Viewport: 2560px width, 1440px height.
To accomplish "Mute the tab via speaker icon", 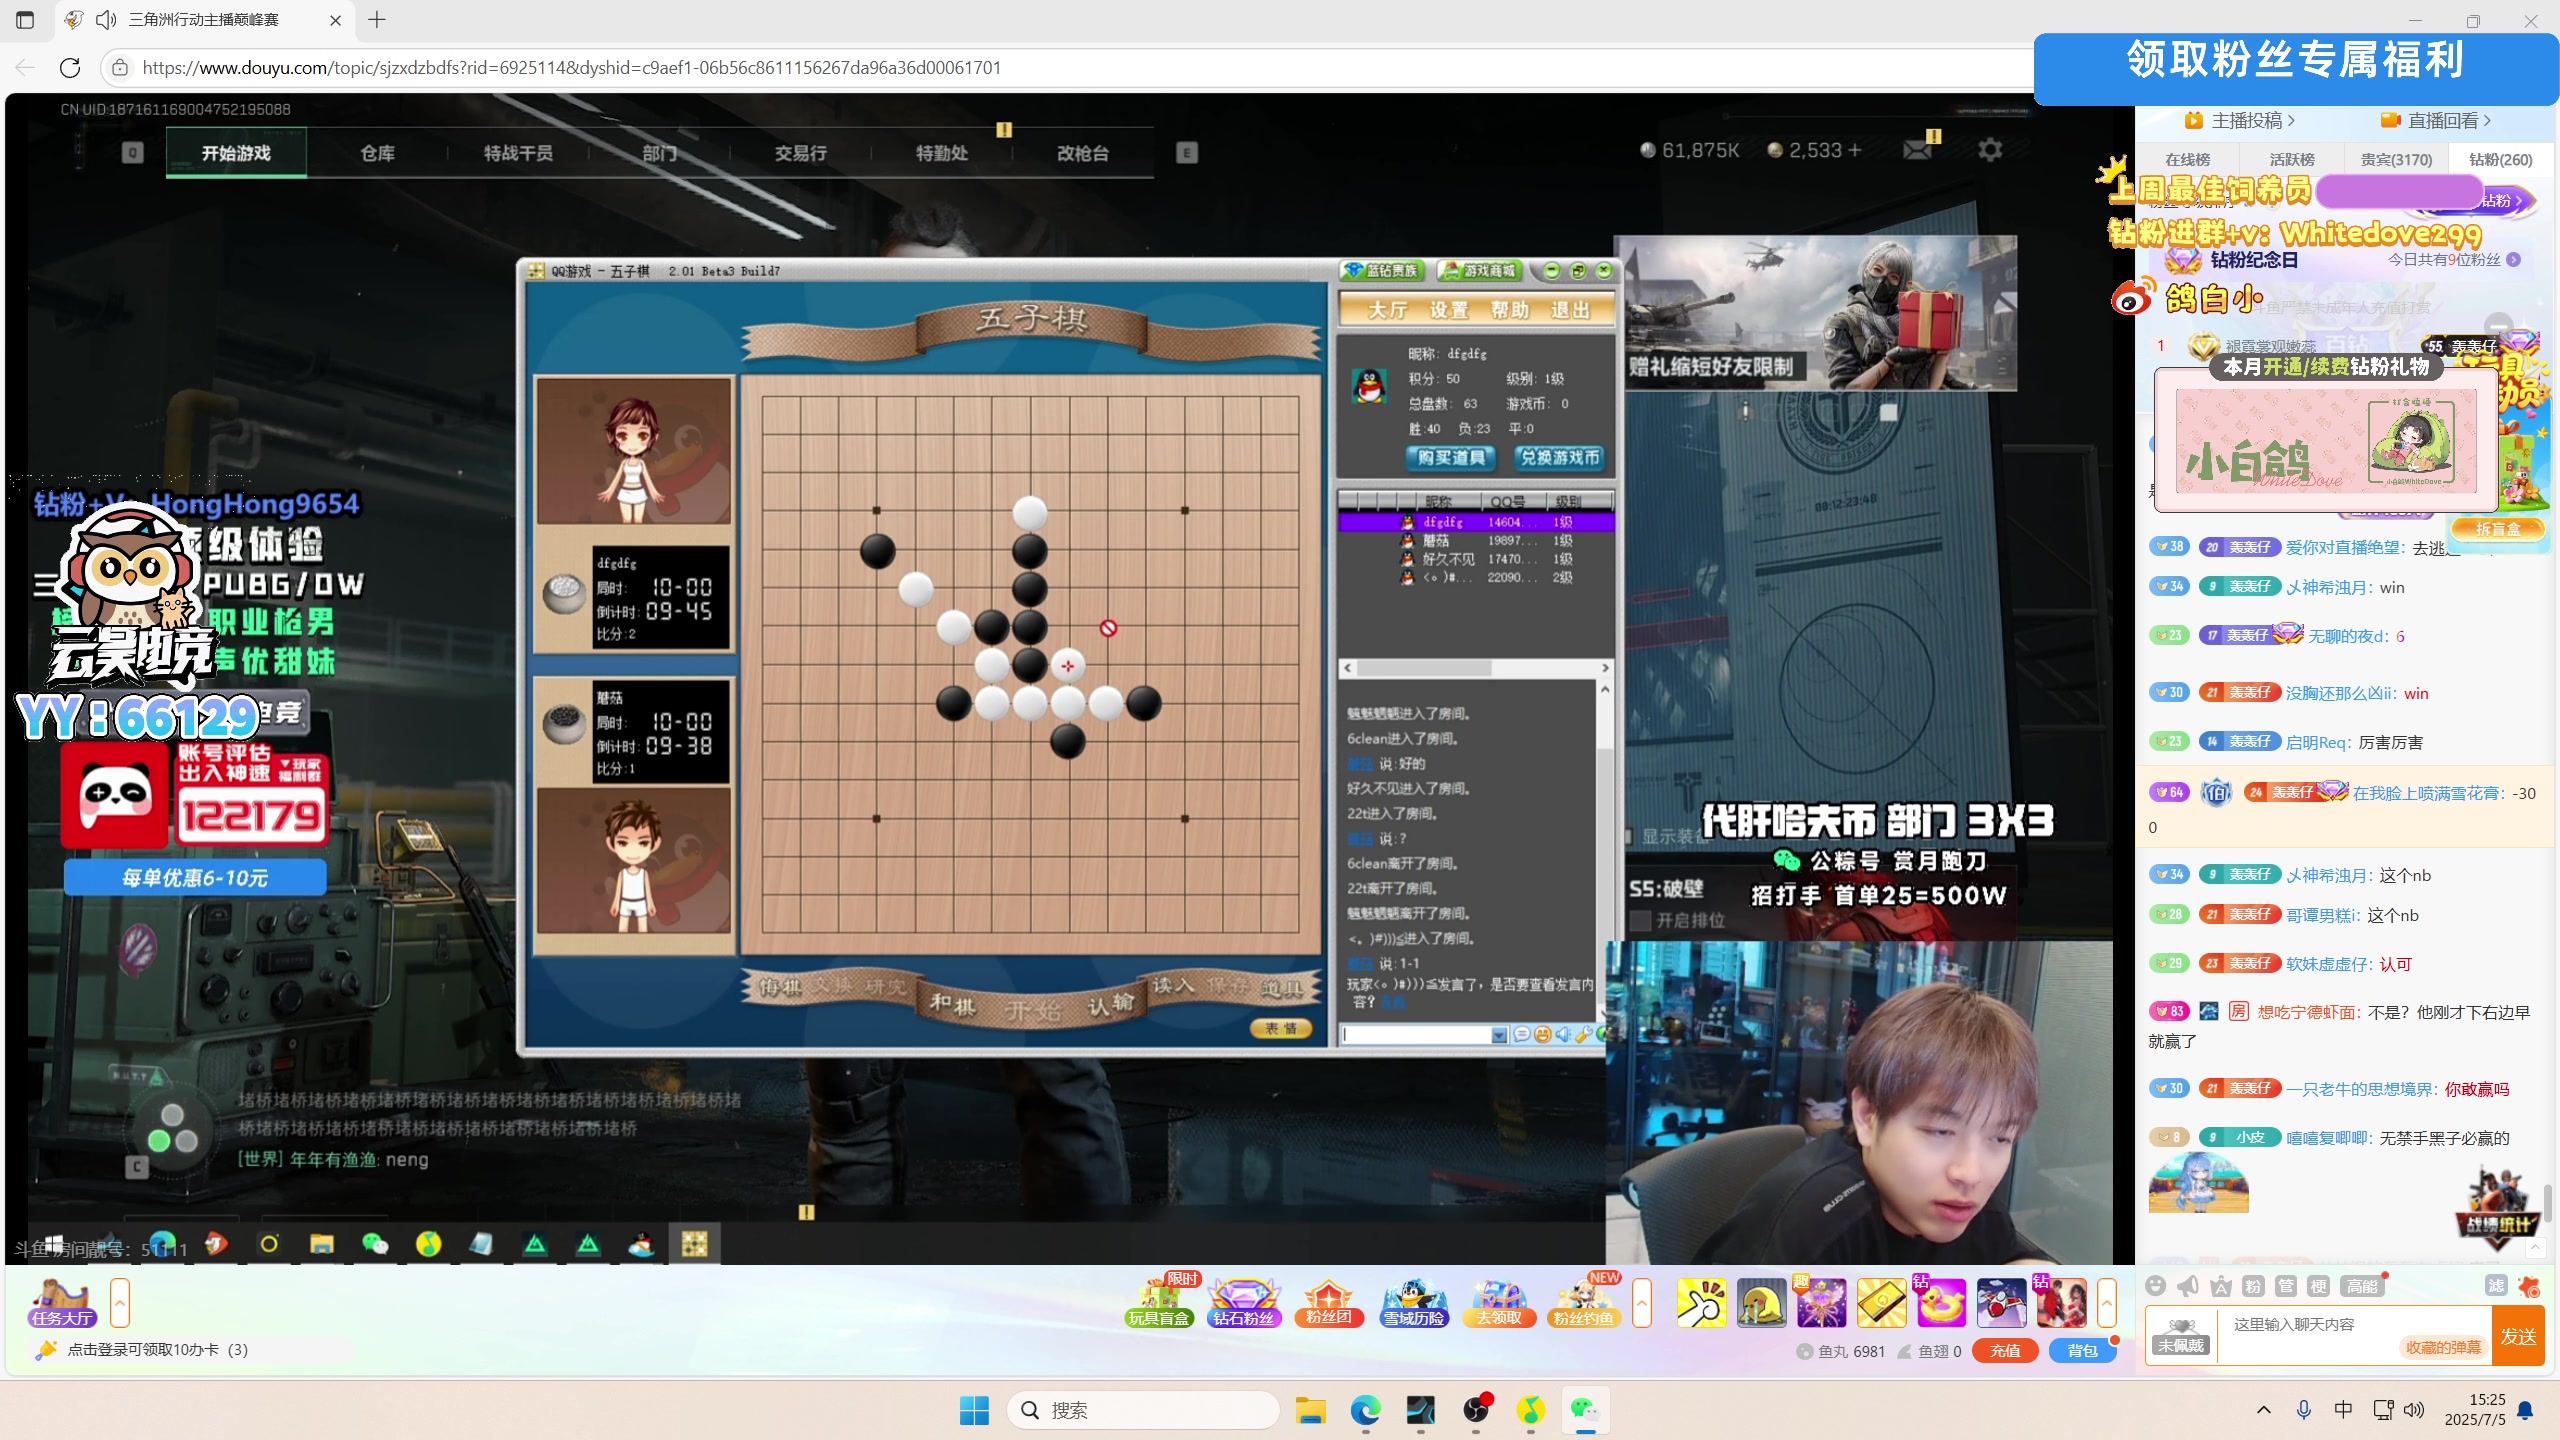I will [106, 20].
